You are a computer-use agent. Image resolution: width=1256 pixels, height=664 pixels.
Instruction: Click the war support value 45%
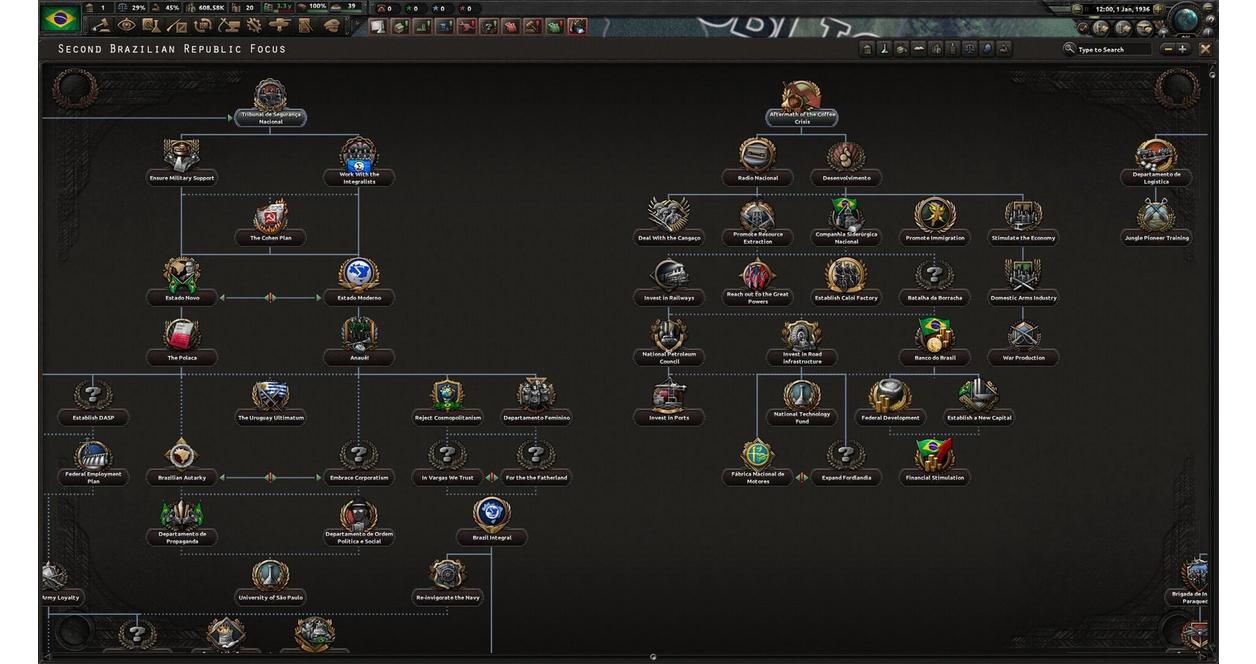click(172, 8)
